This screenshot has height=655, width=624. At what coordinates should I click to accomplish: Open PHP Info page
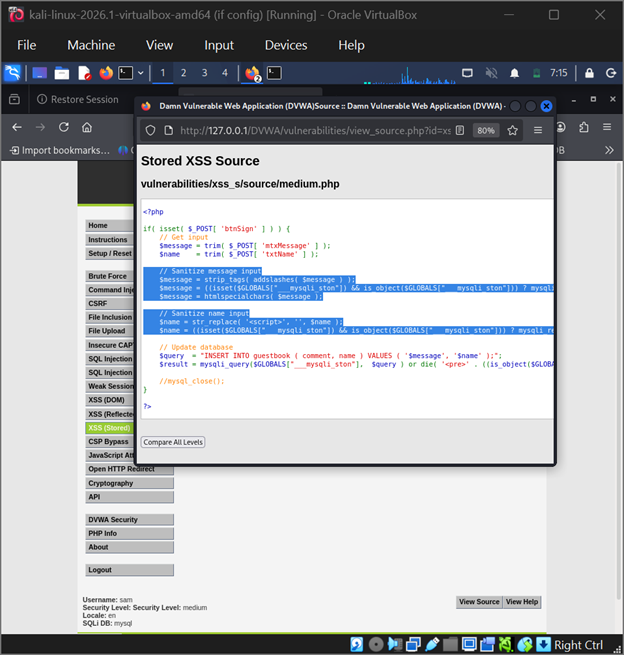129,533
